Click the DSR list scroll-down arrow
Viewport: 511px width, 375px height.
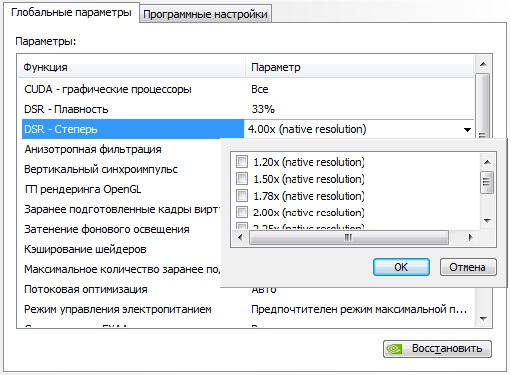487,221
